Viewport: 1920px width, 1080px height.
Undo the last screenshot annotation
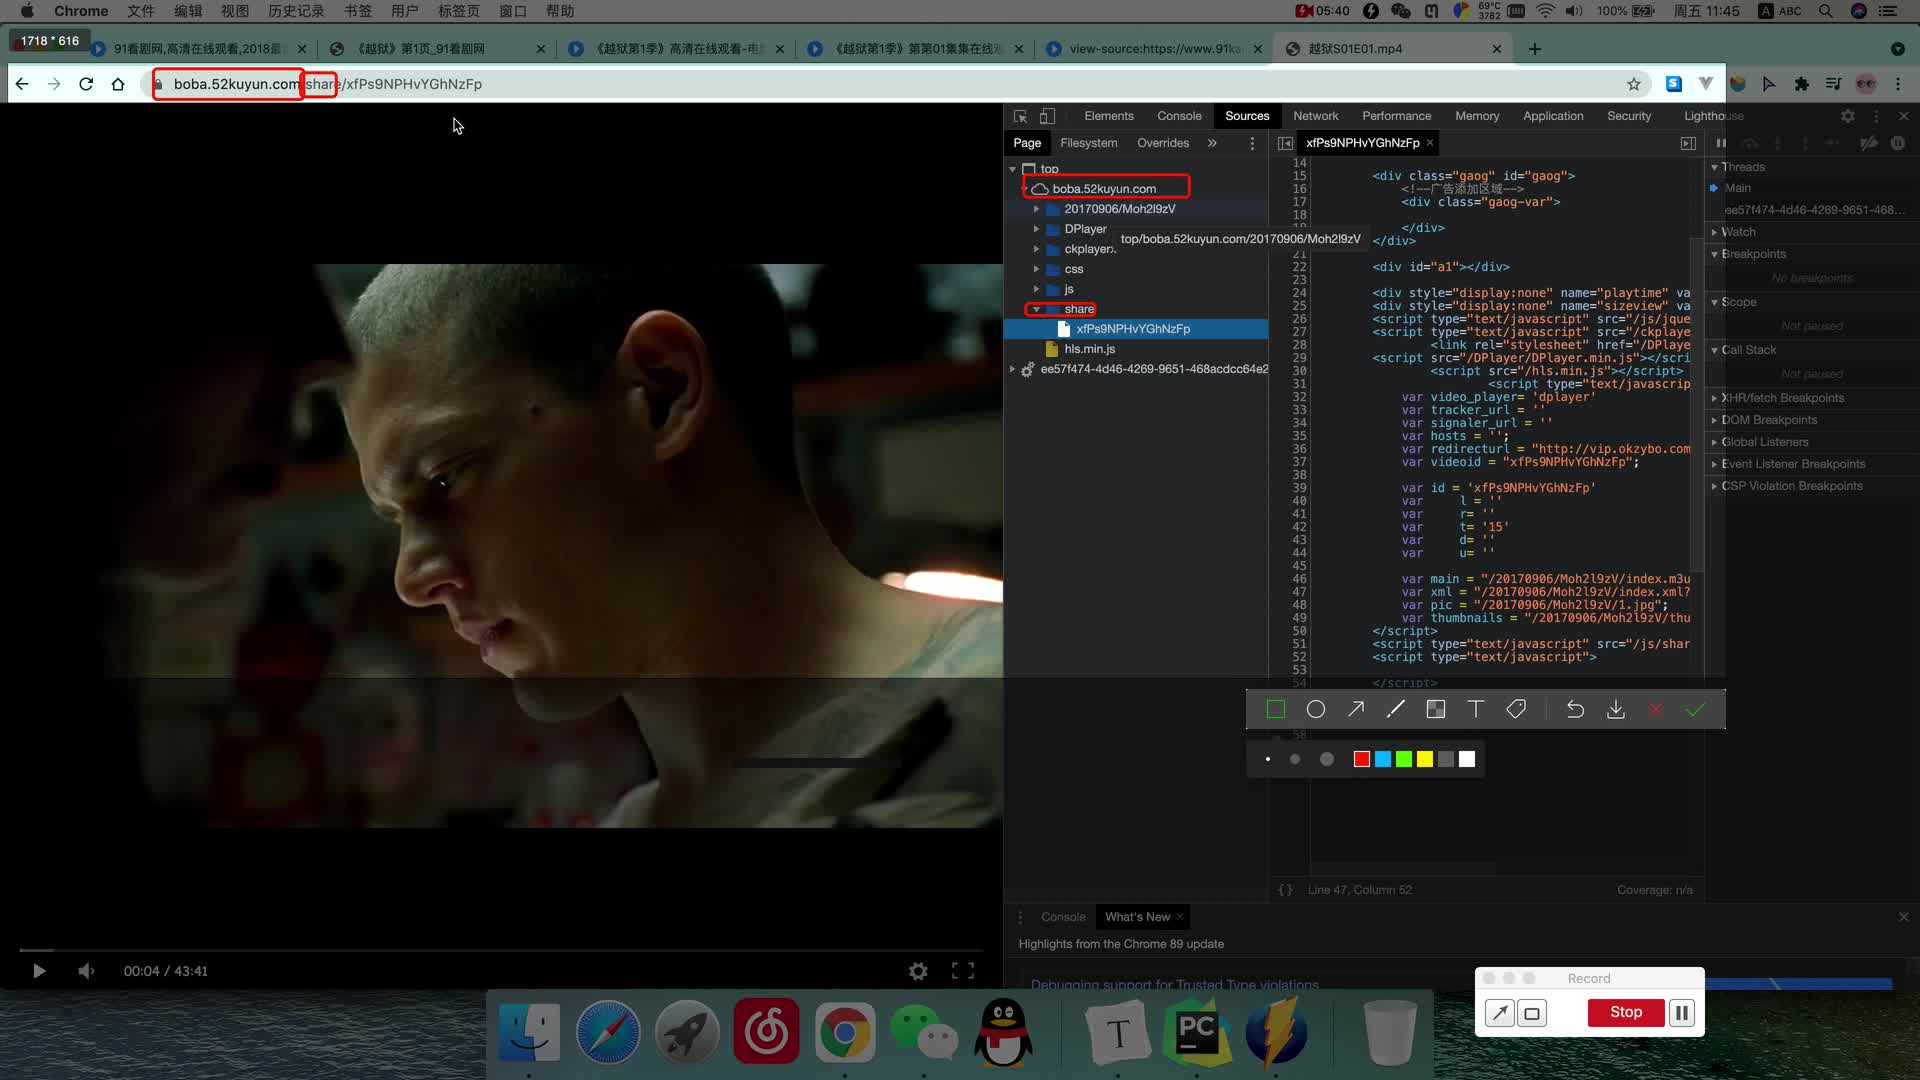(x=1575, y=709)
